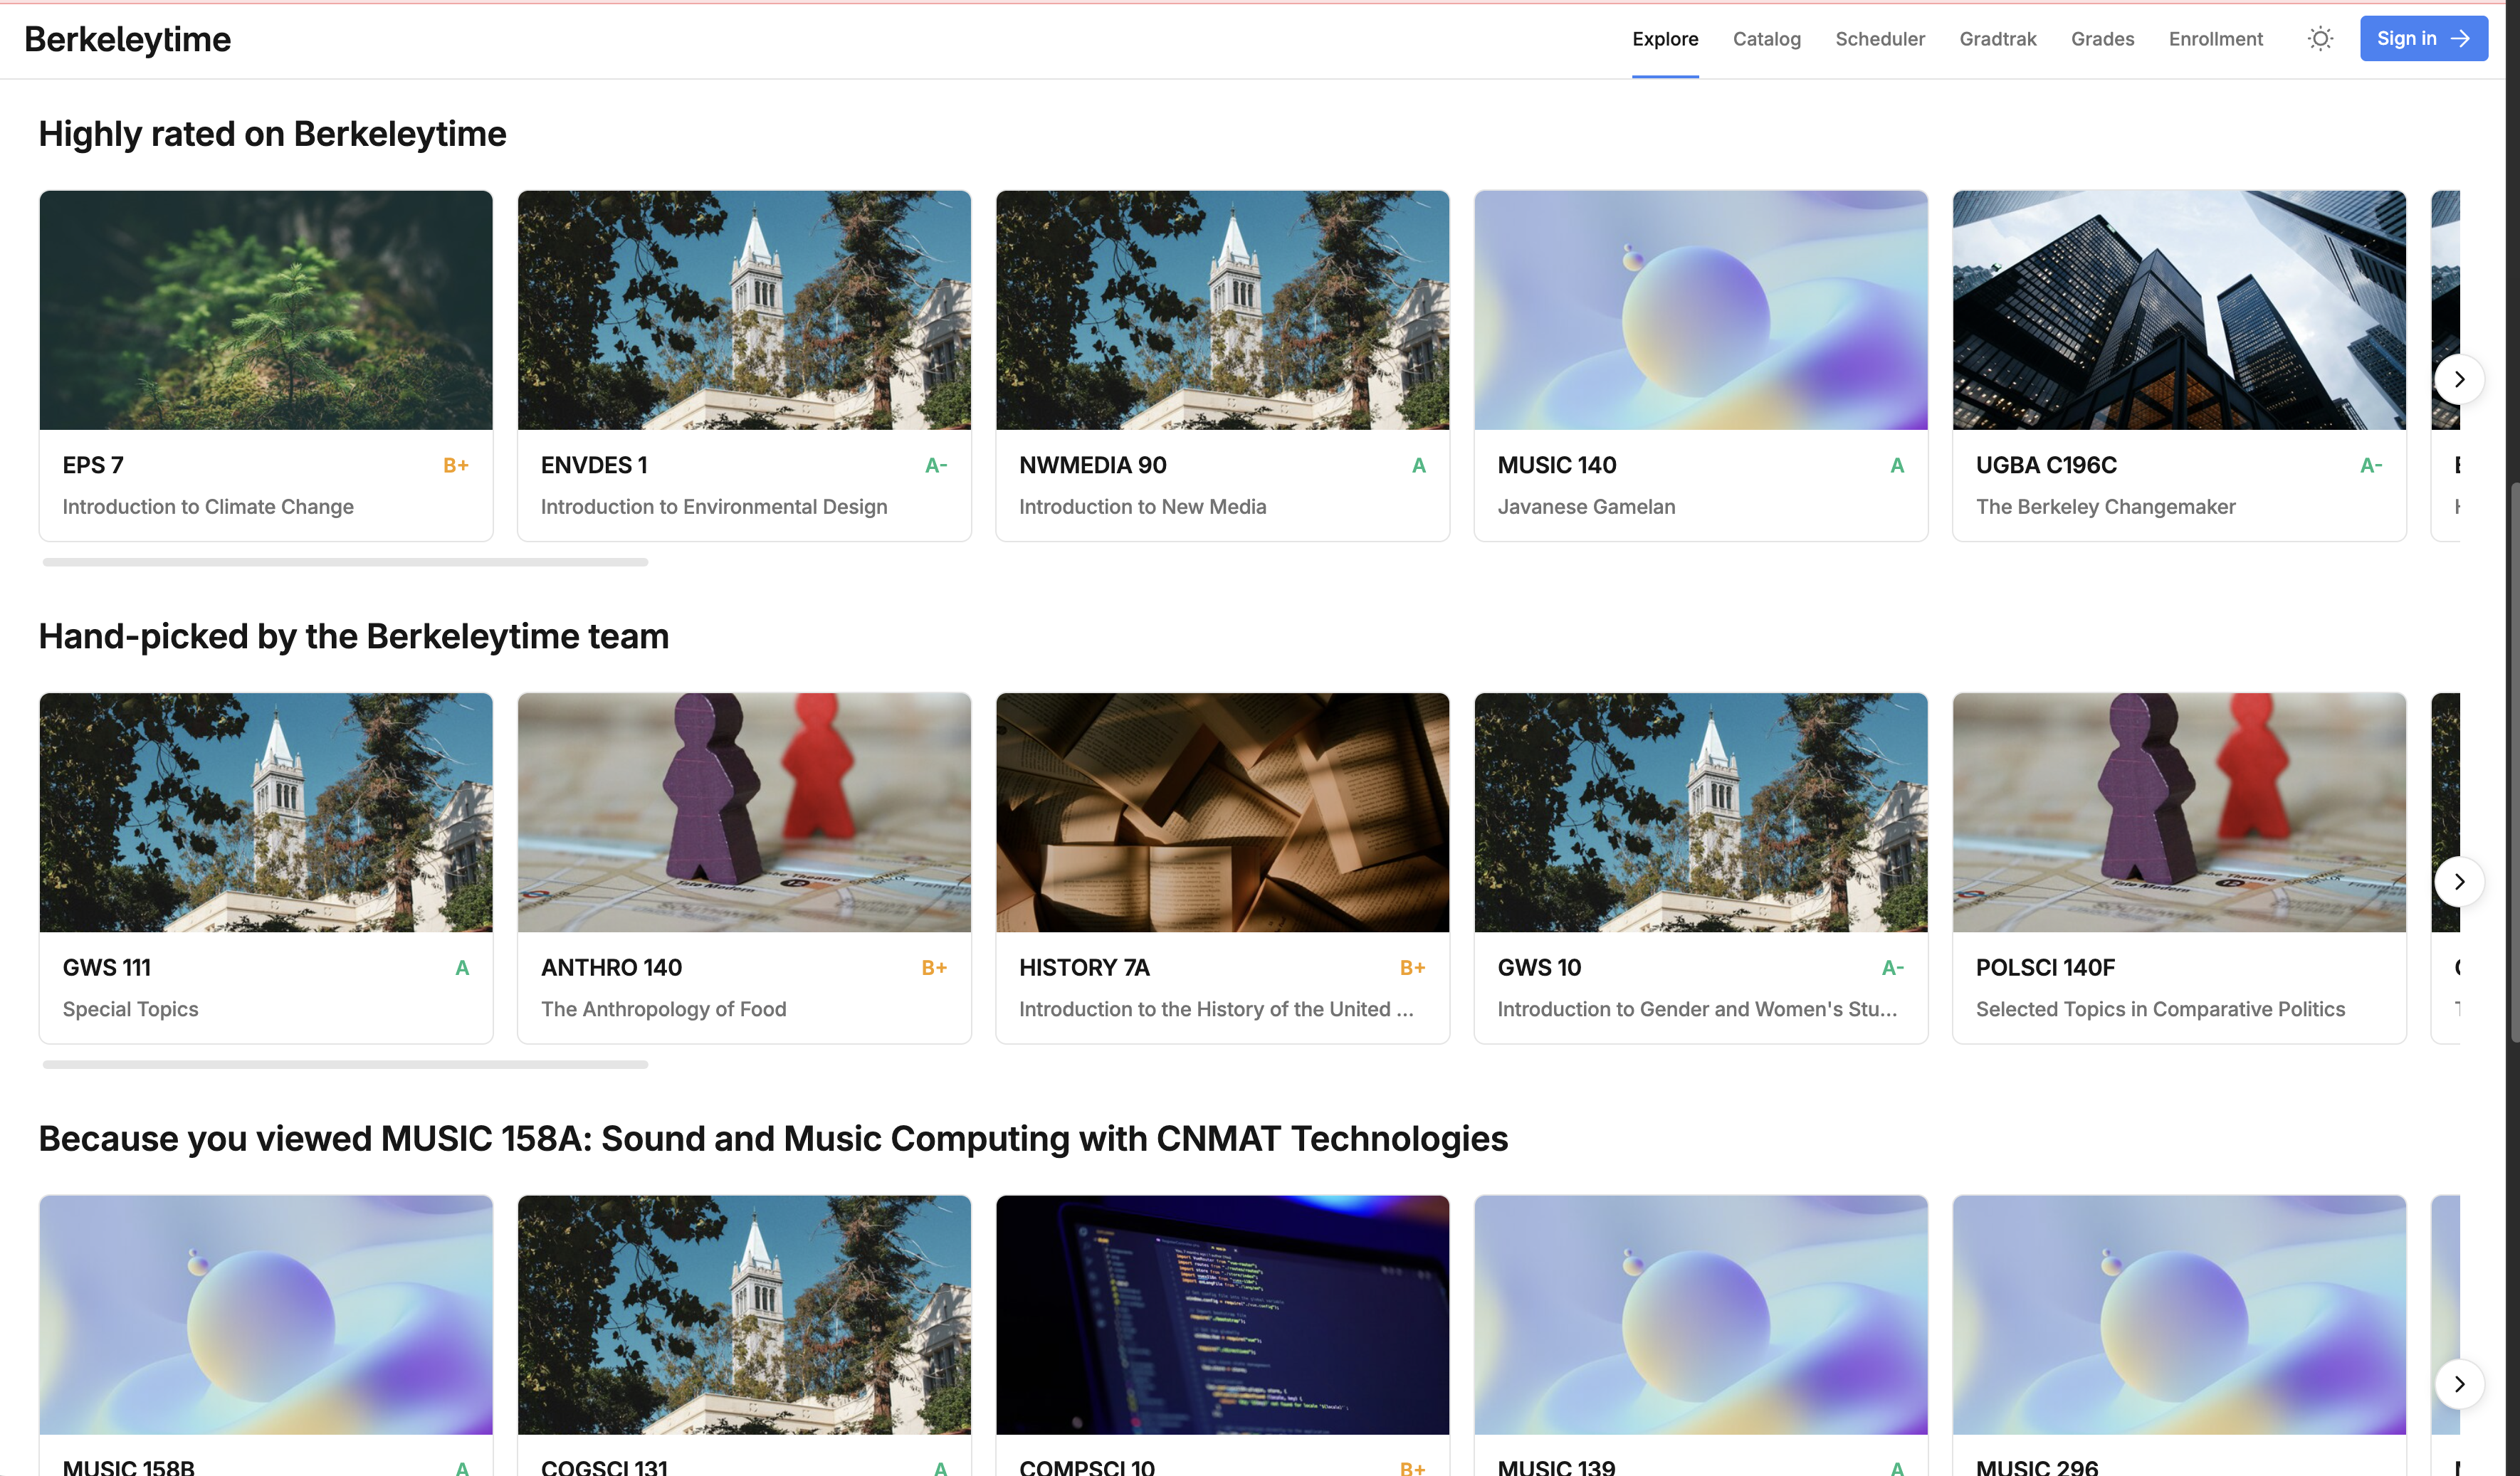Screen dimensions: 2520x1476
Task: Click the ENVDES 1 course code
Action: pyautogui.click(x=594, y=465)
